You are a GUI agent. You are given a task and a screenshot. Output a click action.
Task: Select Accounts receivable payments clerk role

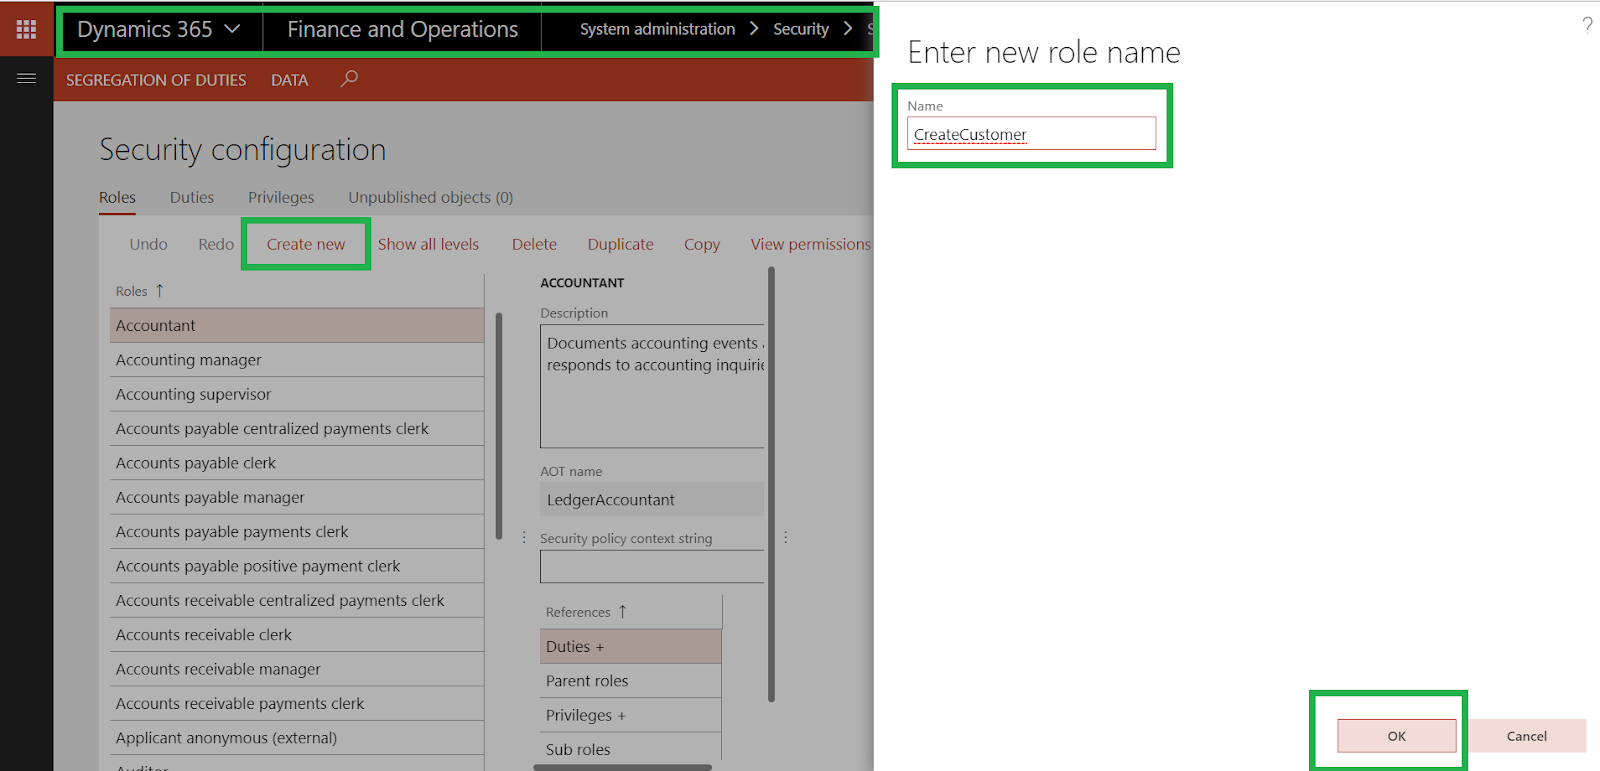(x=297, y=703)
